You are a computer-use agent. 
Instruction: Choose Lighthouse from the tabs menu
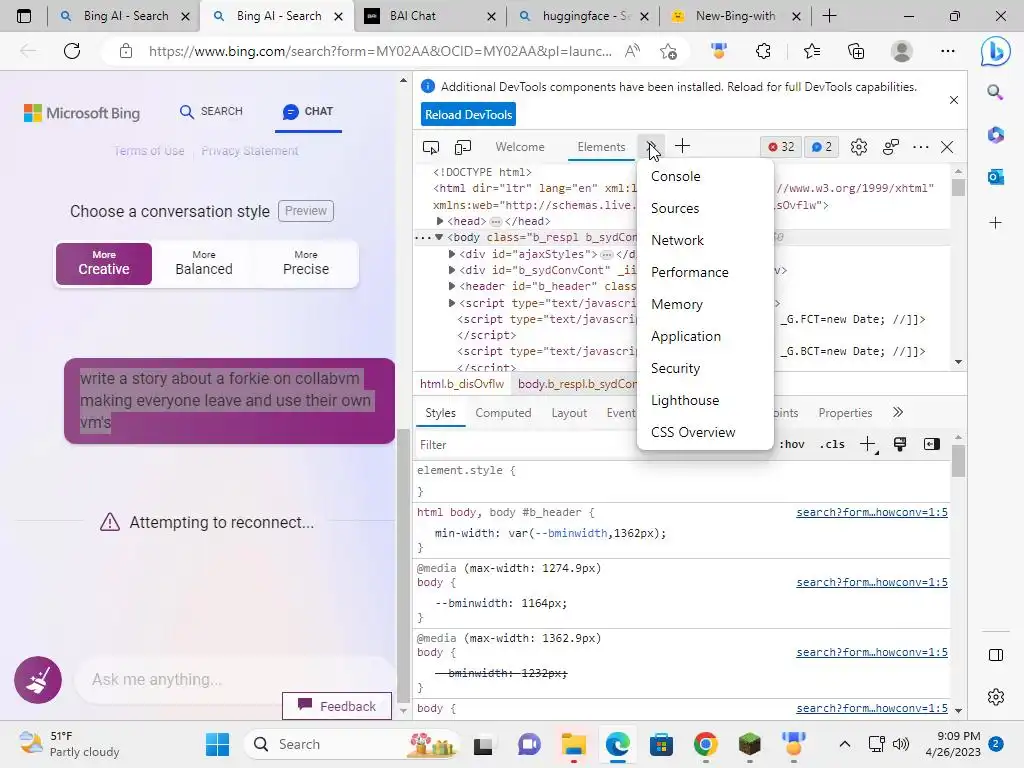point(705,400)
